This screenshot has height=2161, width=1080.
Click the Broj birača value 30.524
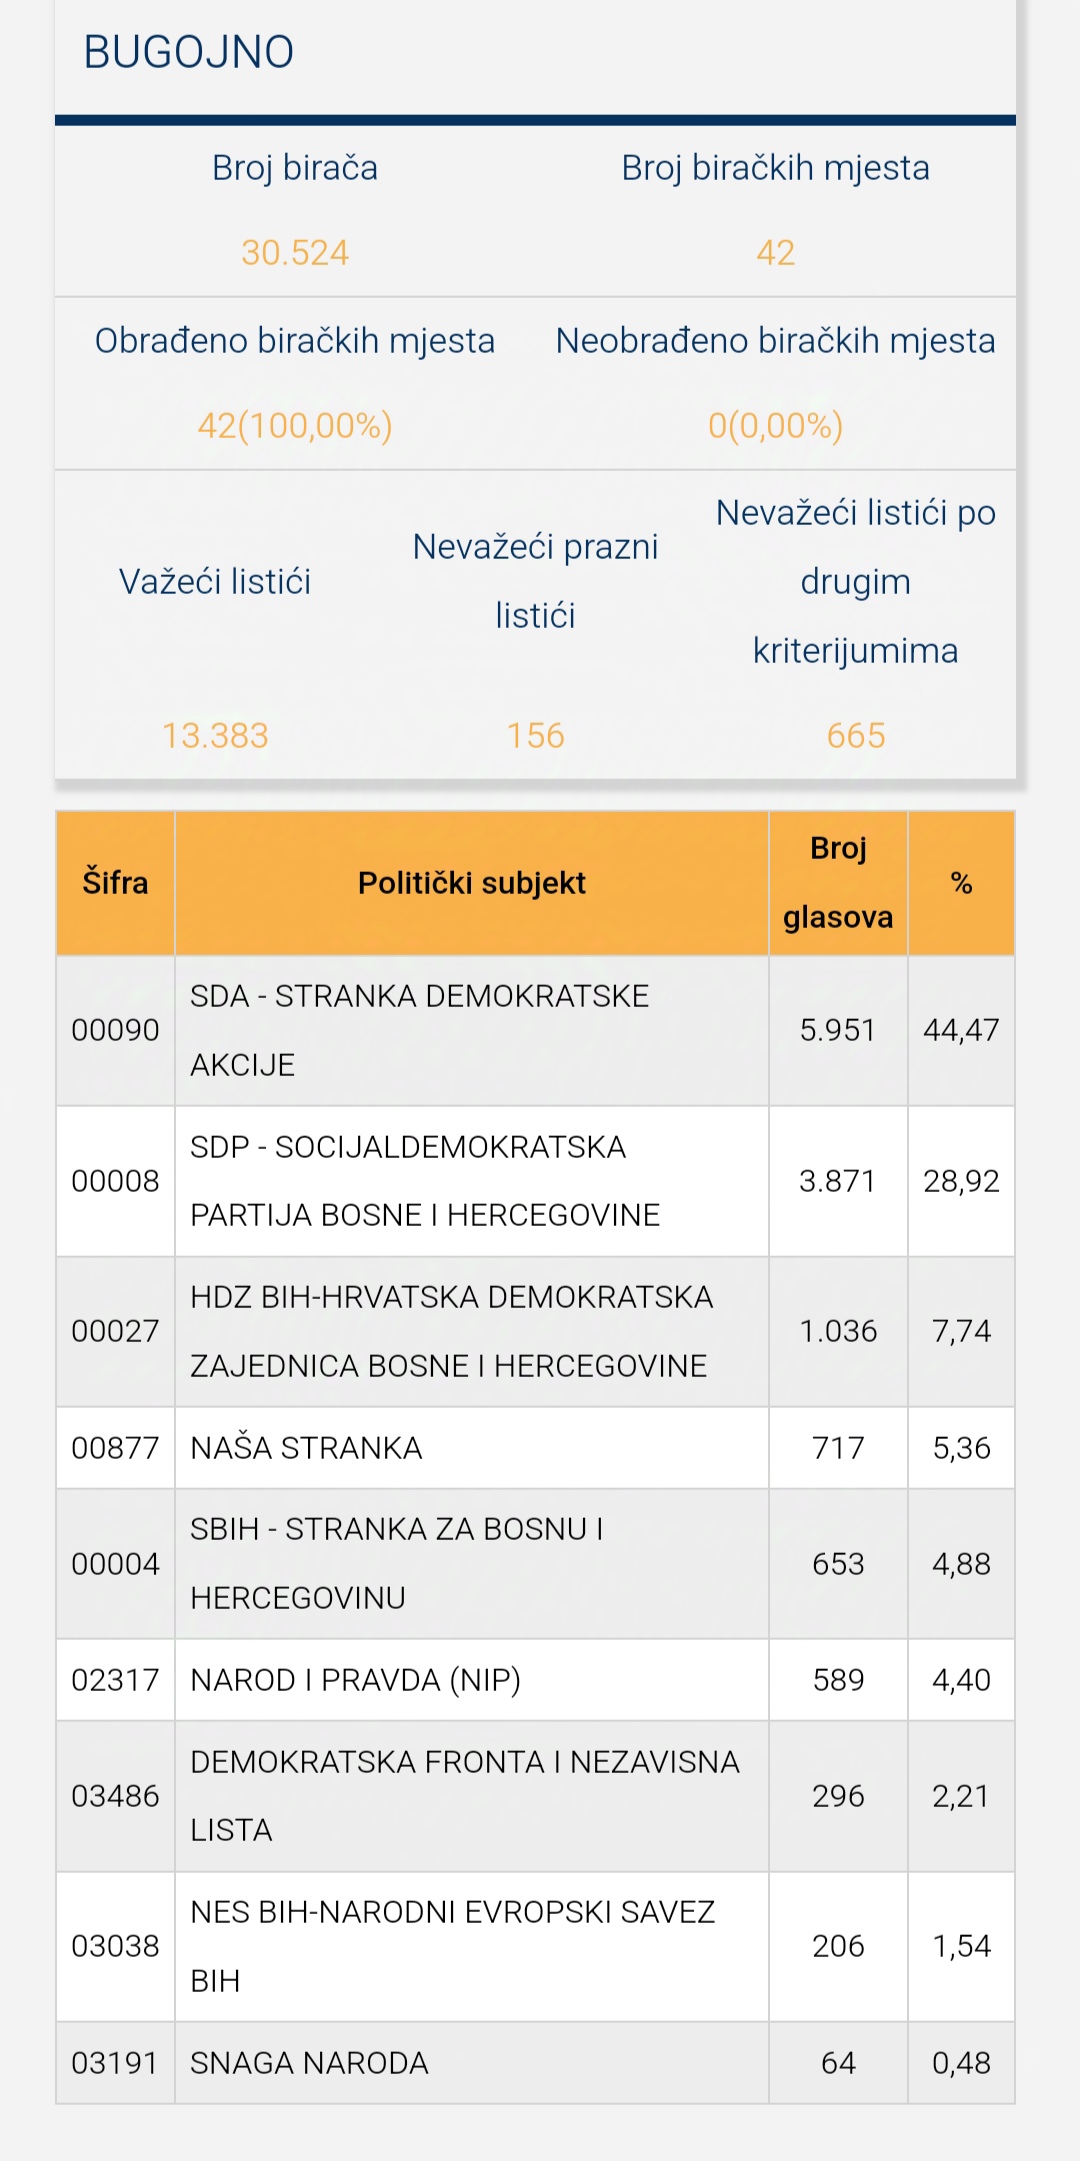295,253
